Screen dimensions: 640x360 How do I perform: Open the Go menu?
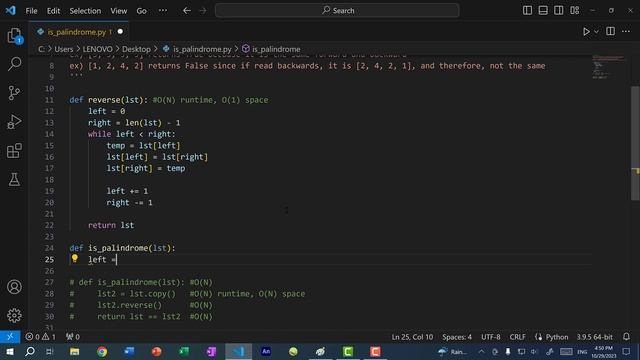141,11
